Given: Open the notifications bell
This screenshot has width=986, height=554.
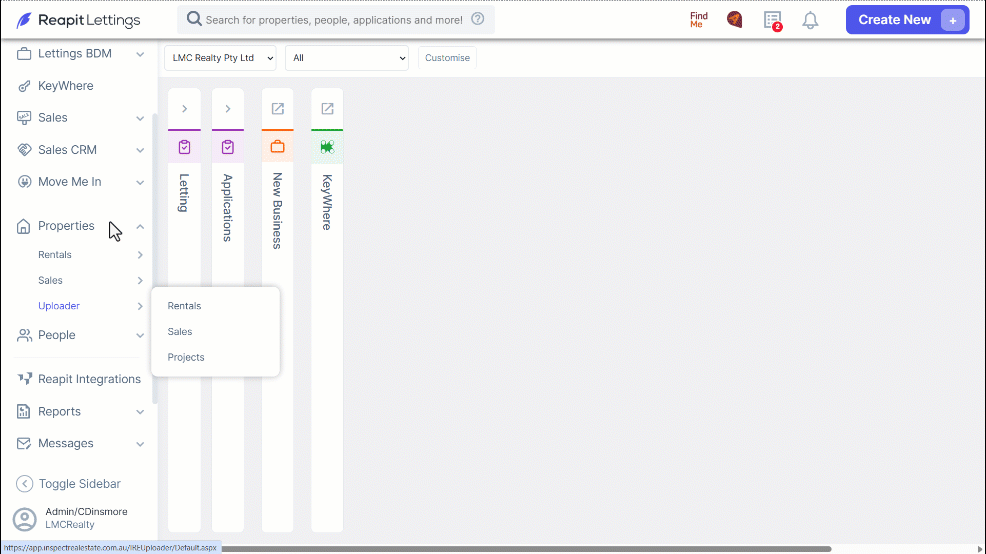Looking at the screenshot, I should (x=811, y=21).
